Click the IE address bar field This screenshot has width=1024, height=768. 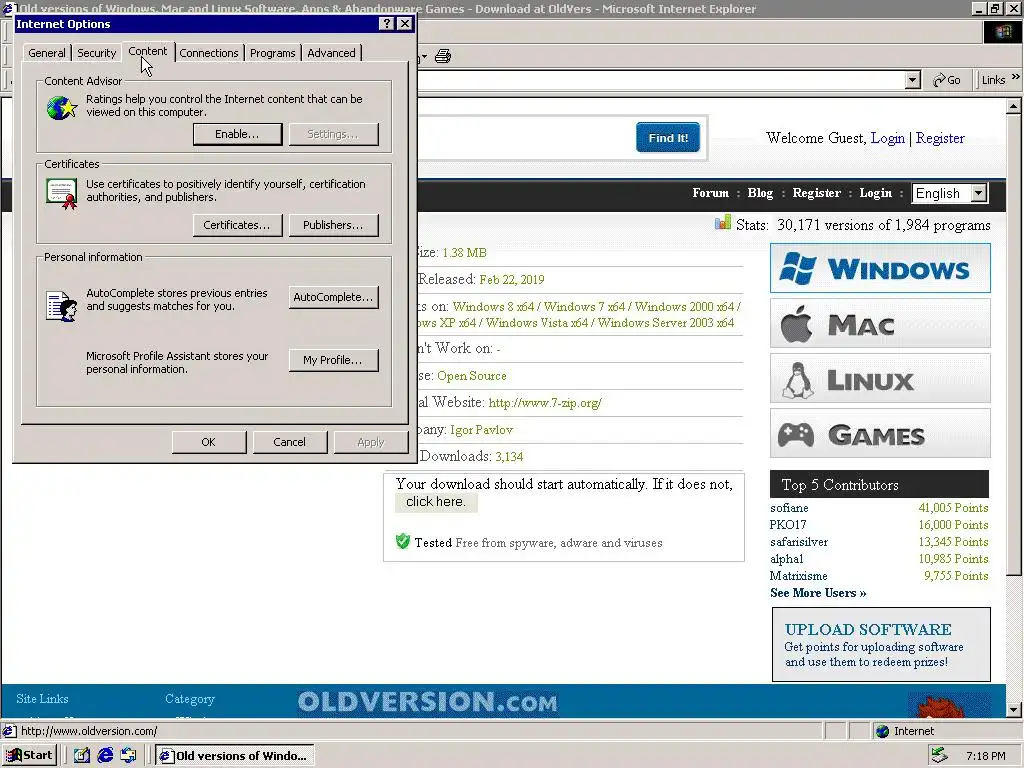point(660,80)
